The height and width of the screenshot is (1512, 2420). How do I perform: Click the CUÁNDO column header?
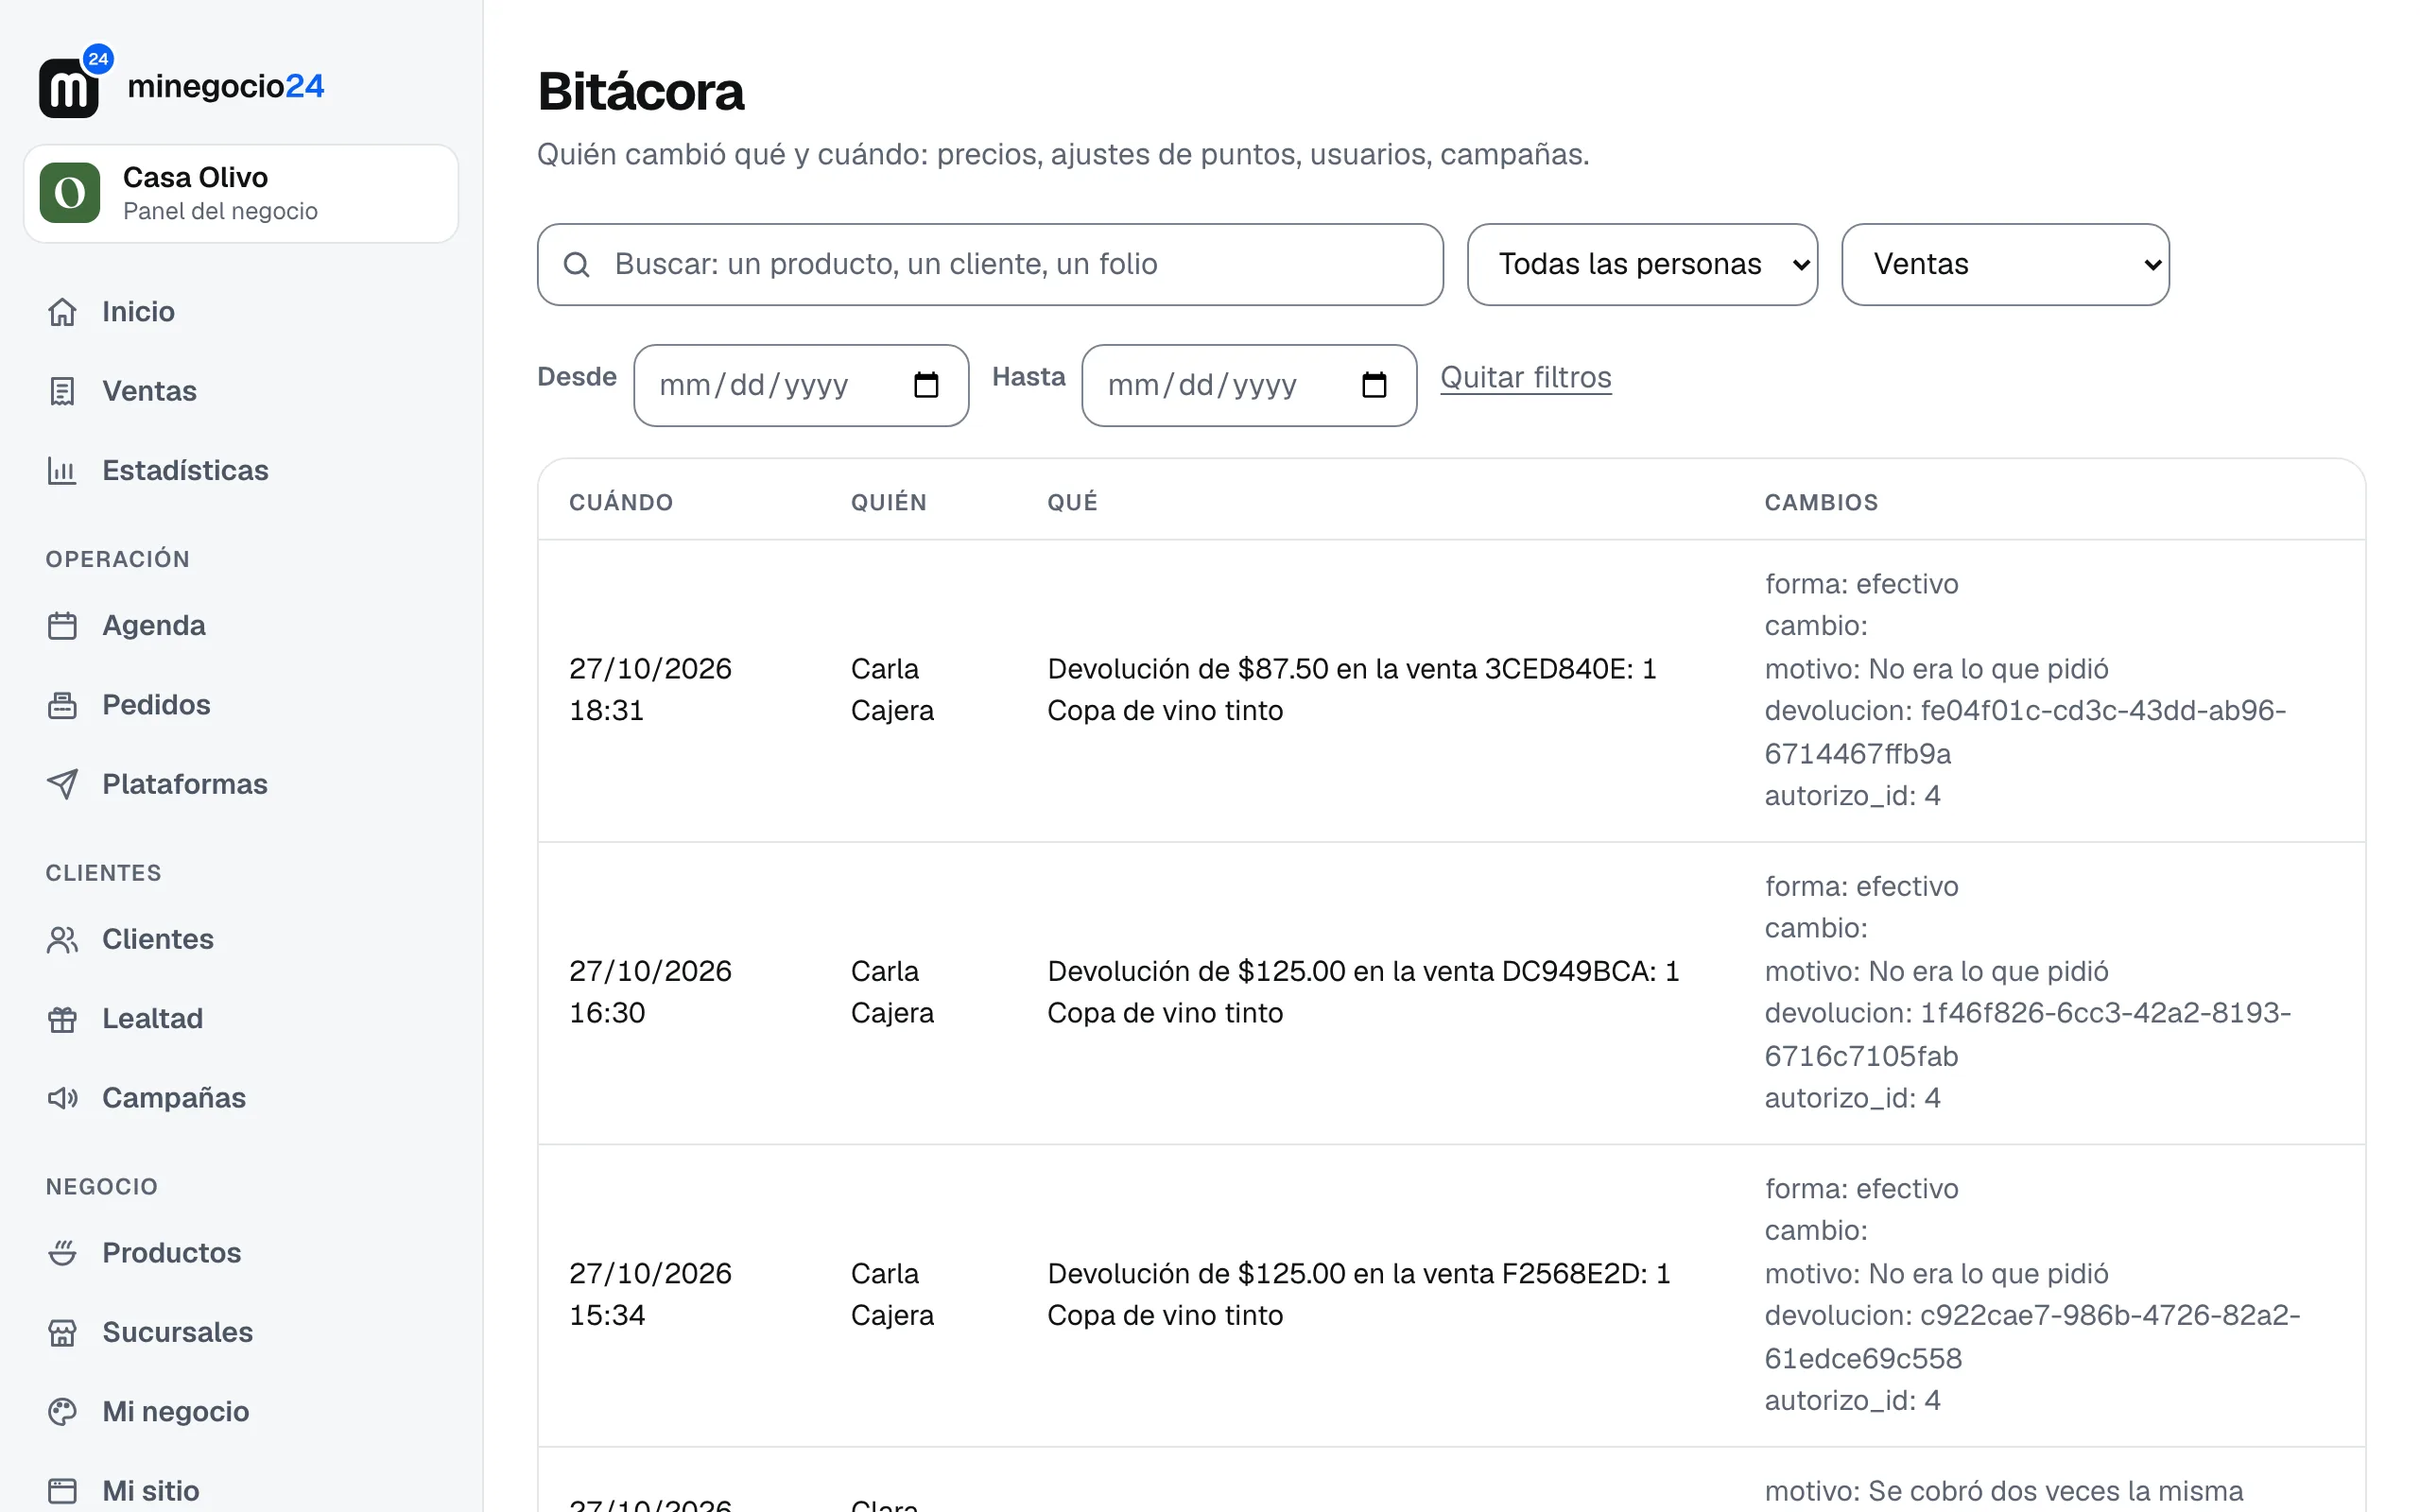coord(621,502)
